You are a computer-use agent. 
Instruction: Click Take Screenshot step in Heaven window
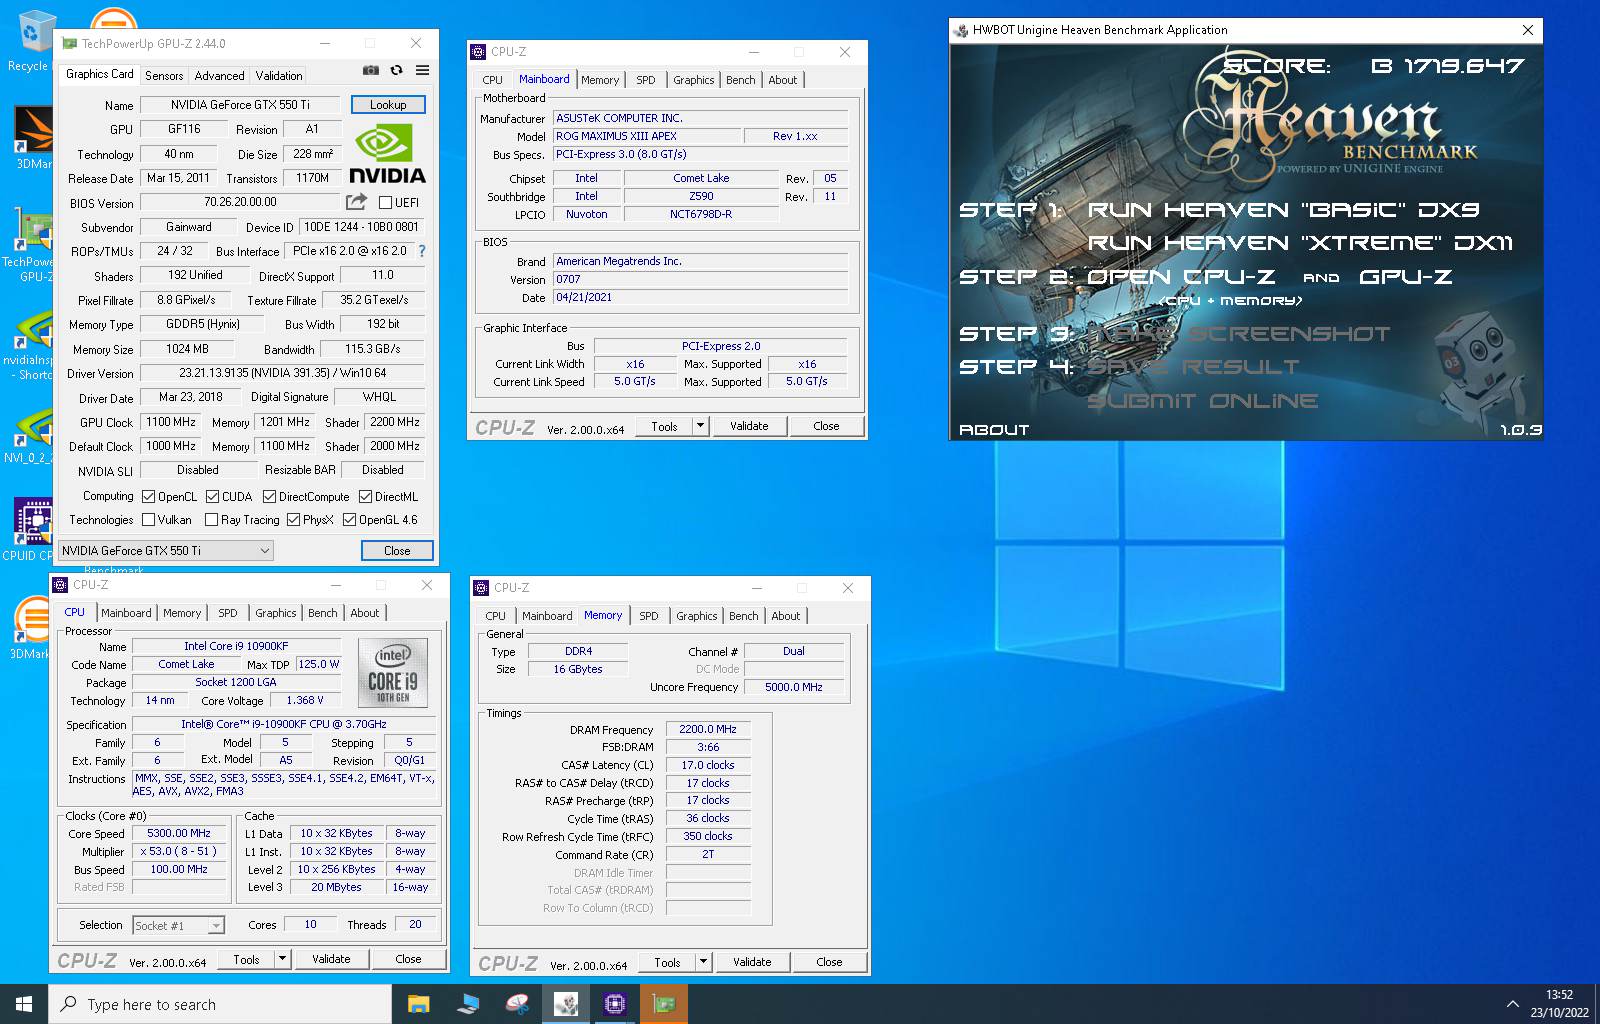1238,334
